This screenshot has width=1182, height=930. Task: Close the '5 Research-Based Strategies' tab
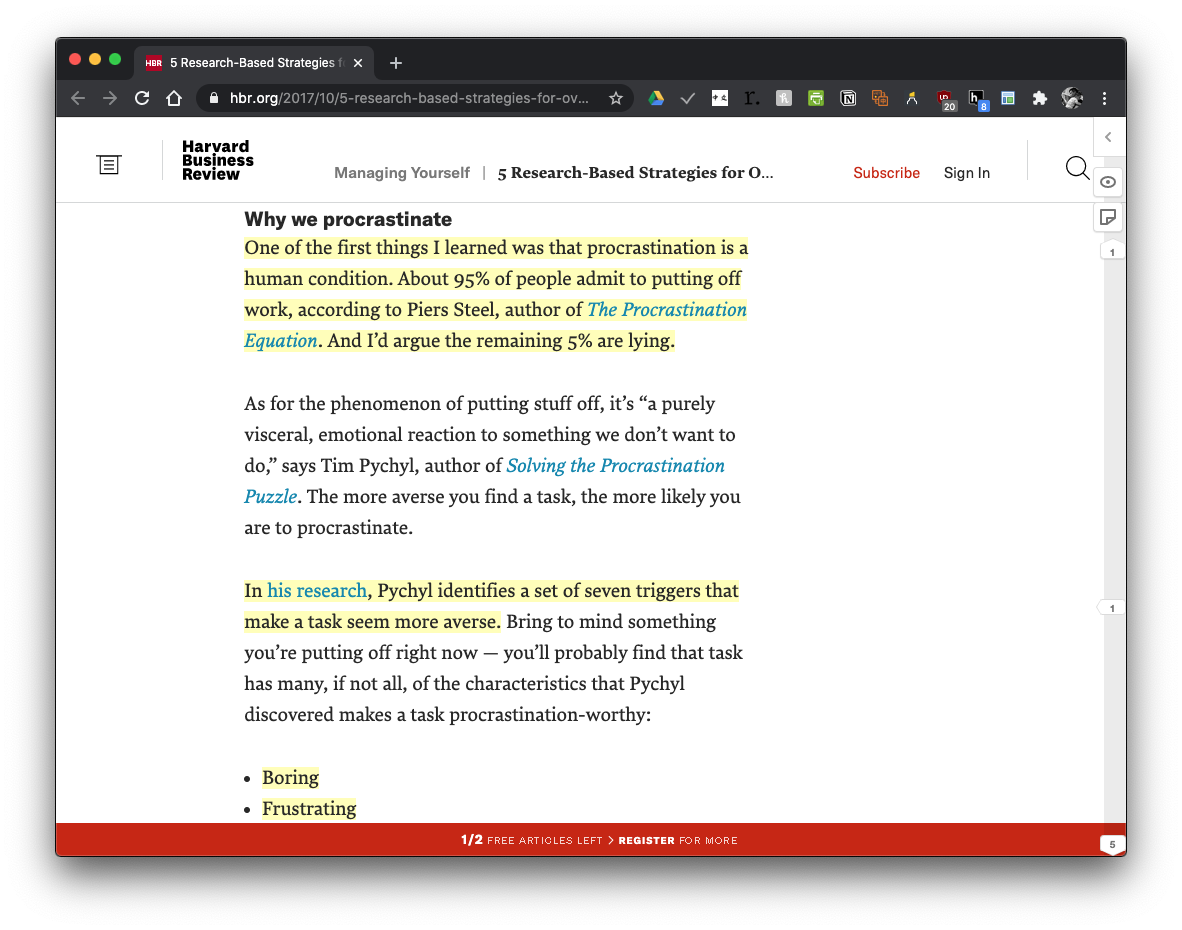pyautogui.click(x=358, y=63)
